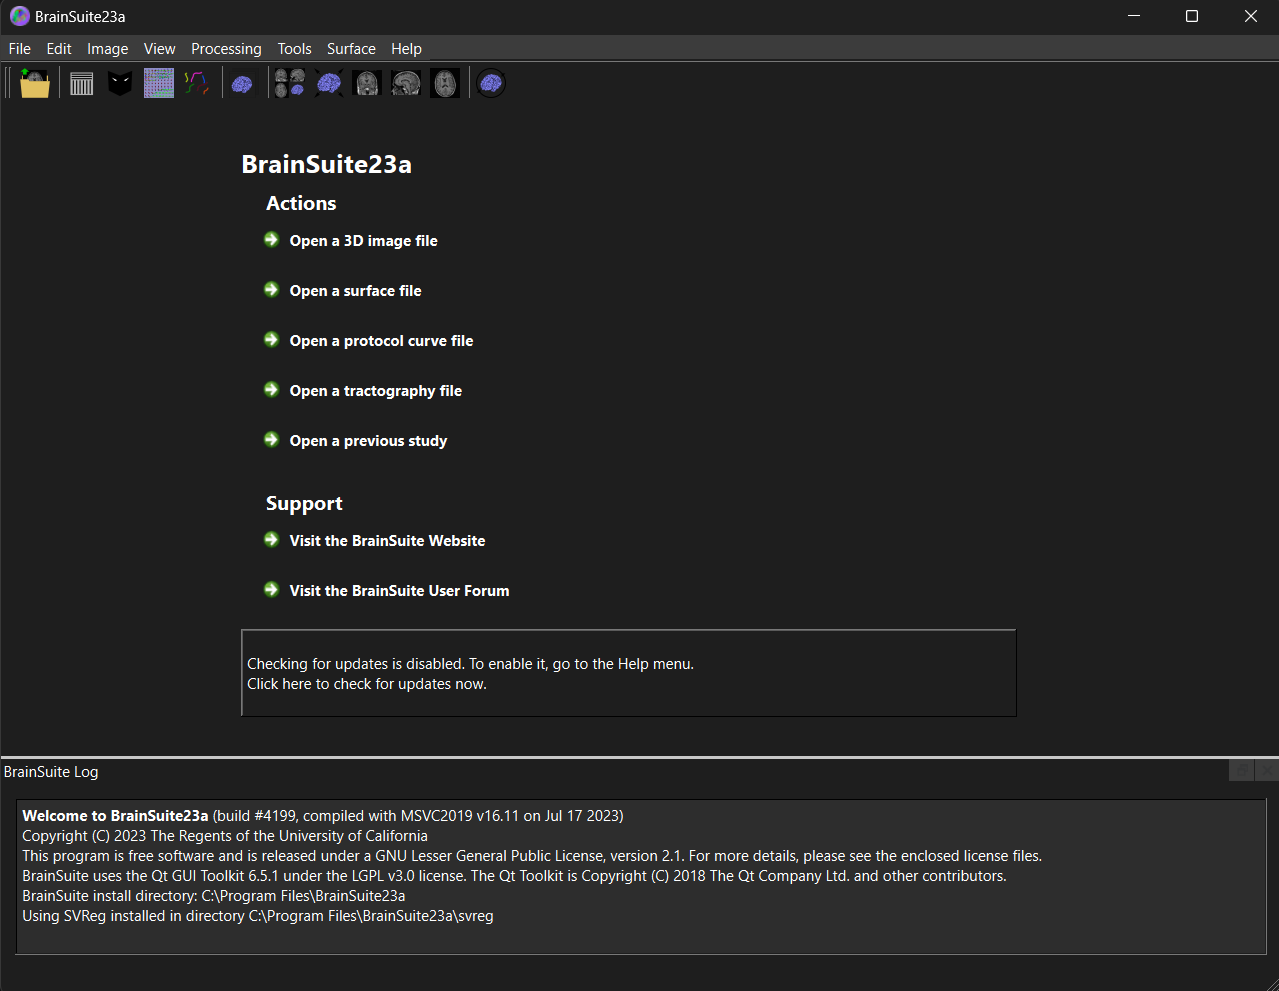Click the open file folder toolbar icon
Viewport: 1279px width, 991px height.
click(35, 83)
